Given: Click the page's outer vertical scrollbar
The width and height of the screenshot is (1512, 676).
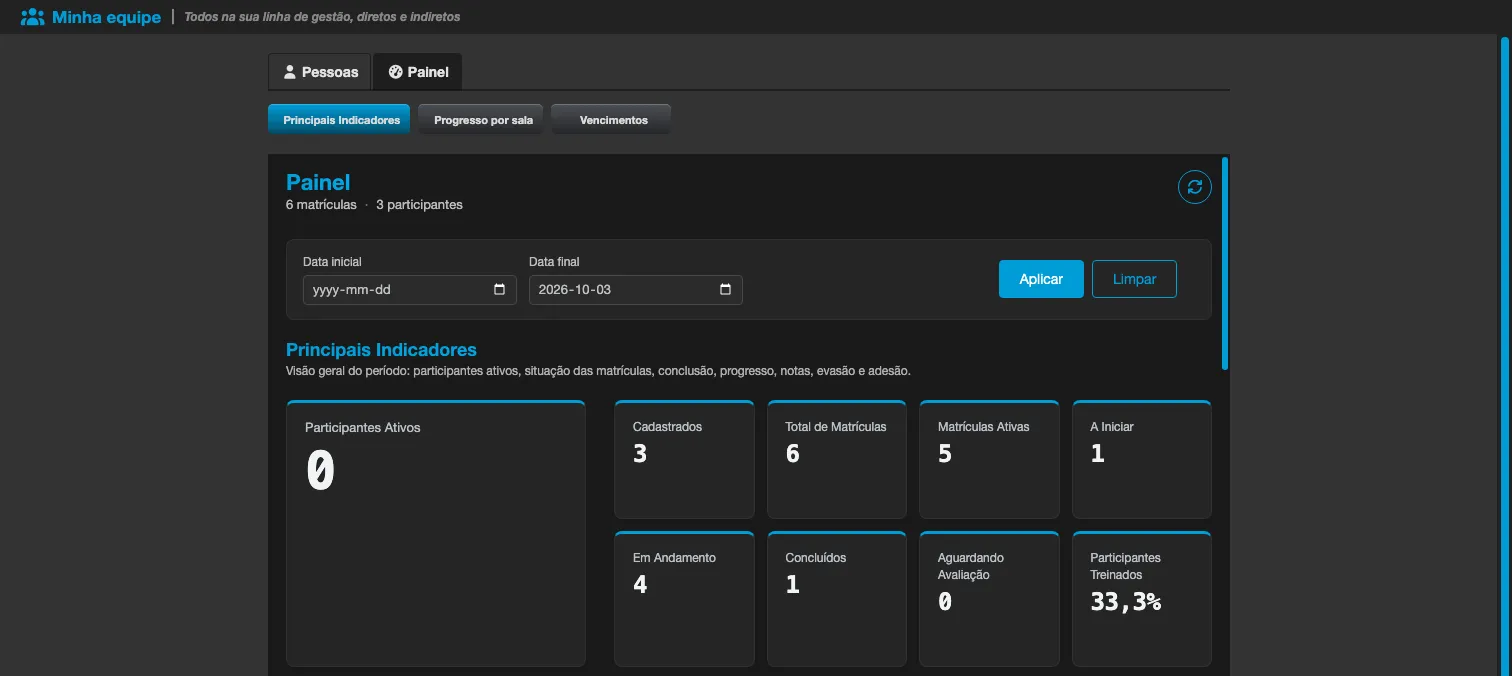Looking at the screenshot, I should 1504,355.
